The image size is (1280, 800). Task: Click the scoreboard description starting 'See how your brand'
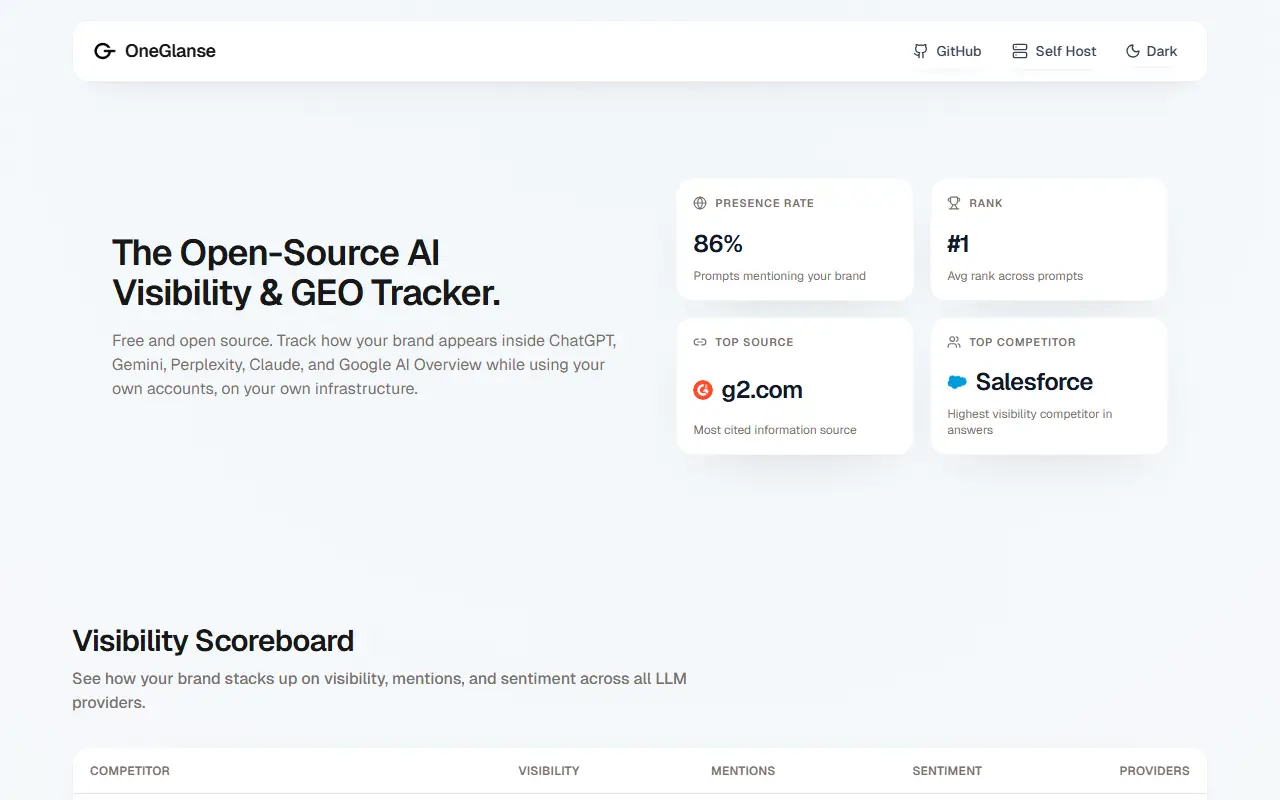click(x=380, y=691)
